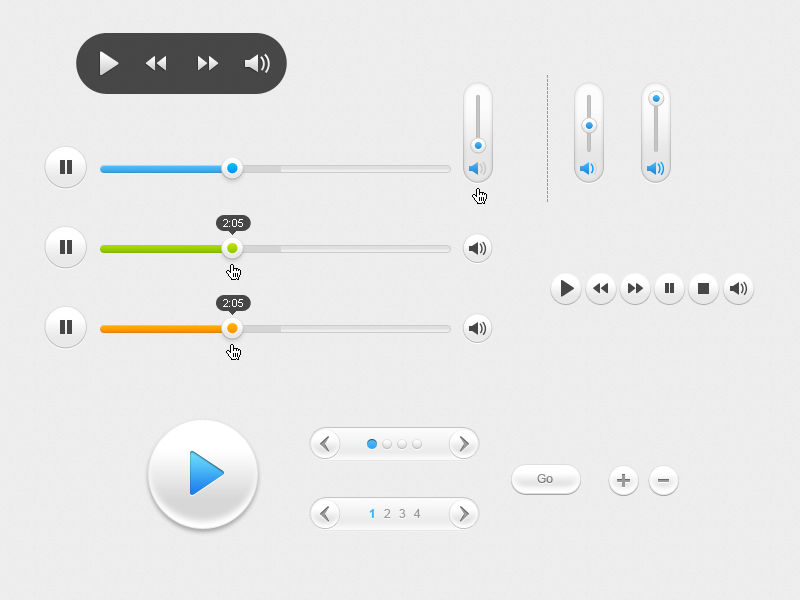Image resolution: width=800 pixels, height=600 pixels.
Task: Click fast-forward in the dark pill player
Action: tap(208, 63)
